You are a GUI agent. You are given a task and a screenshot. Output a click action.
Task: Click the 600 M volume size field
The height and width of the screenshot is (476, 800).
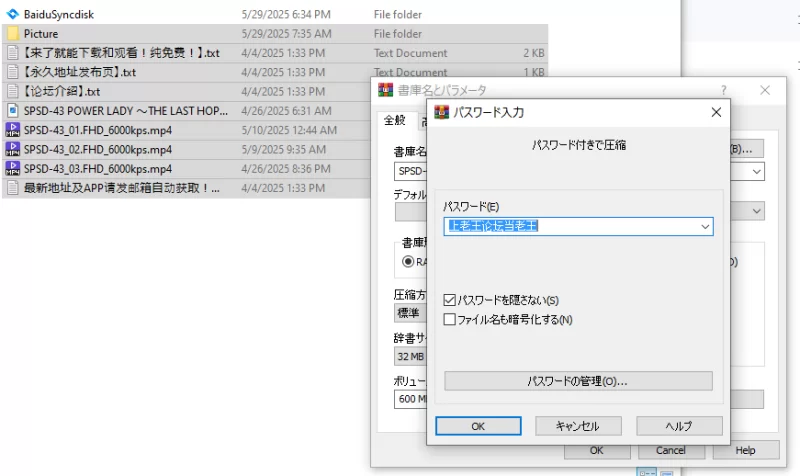coord(411,399)
